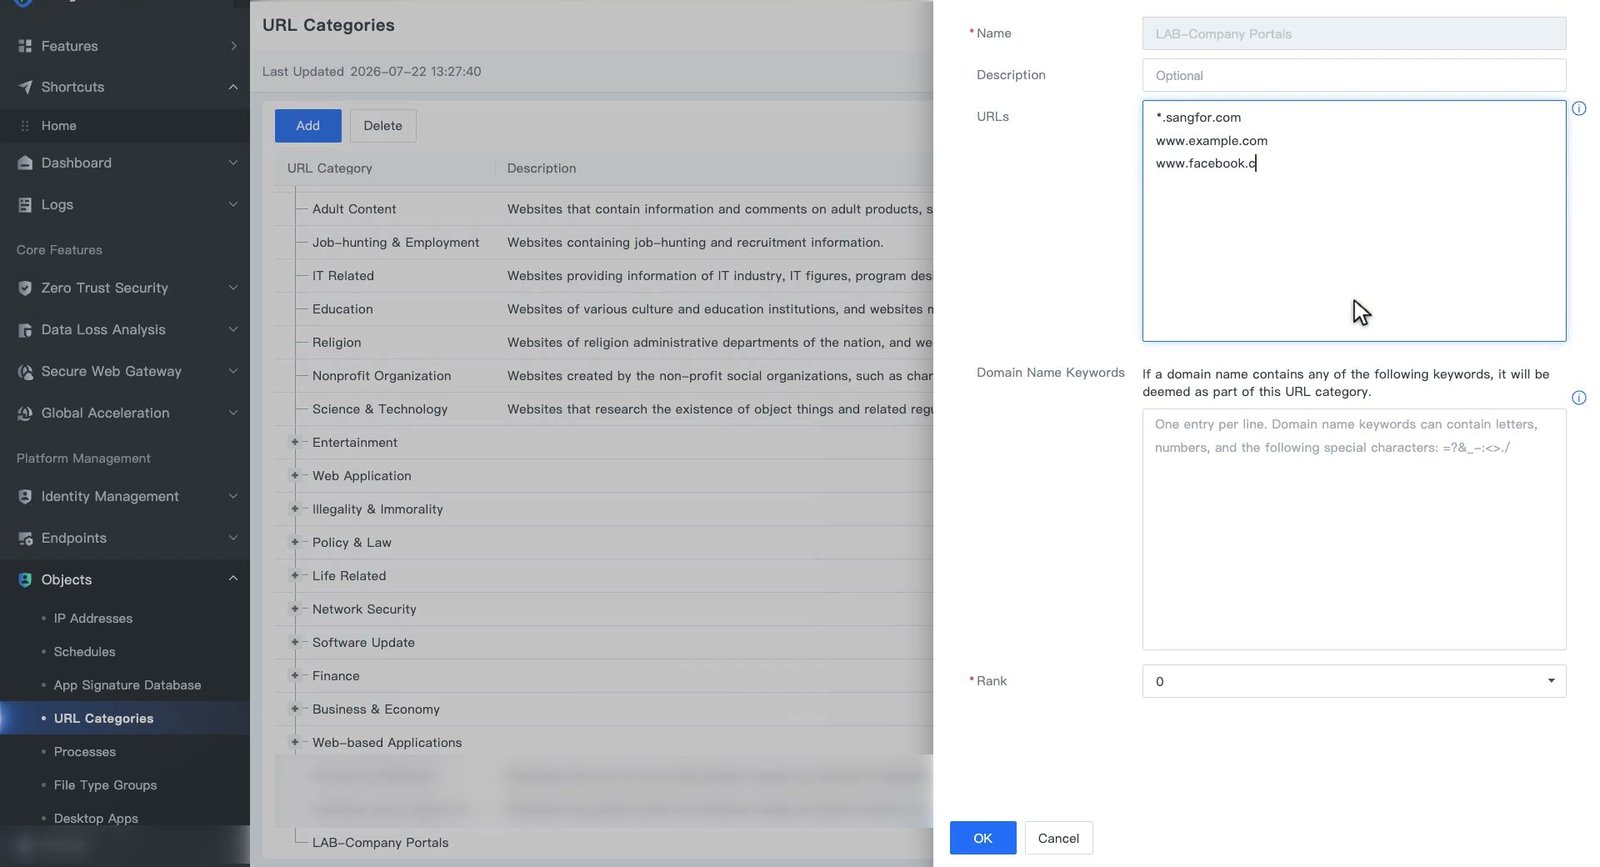Click inside the URLs text area
The image size is (1600, 867).
1354,221
